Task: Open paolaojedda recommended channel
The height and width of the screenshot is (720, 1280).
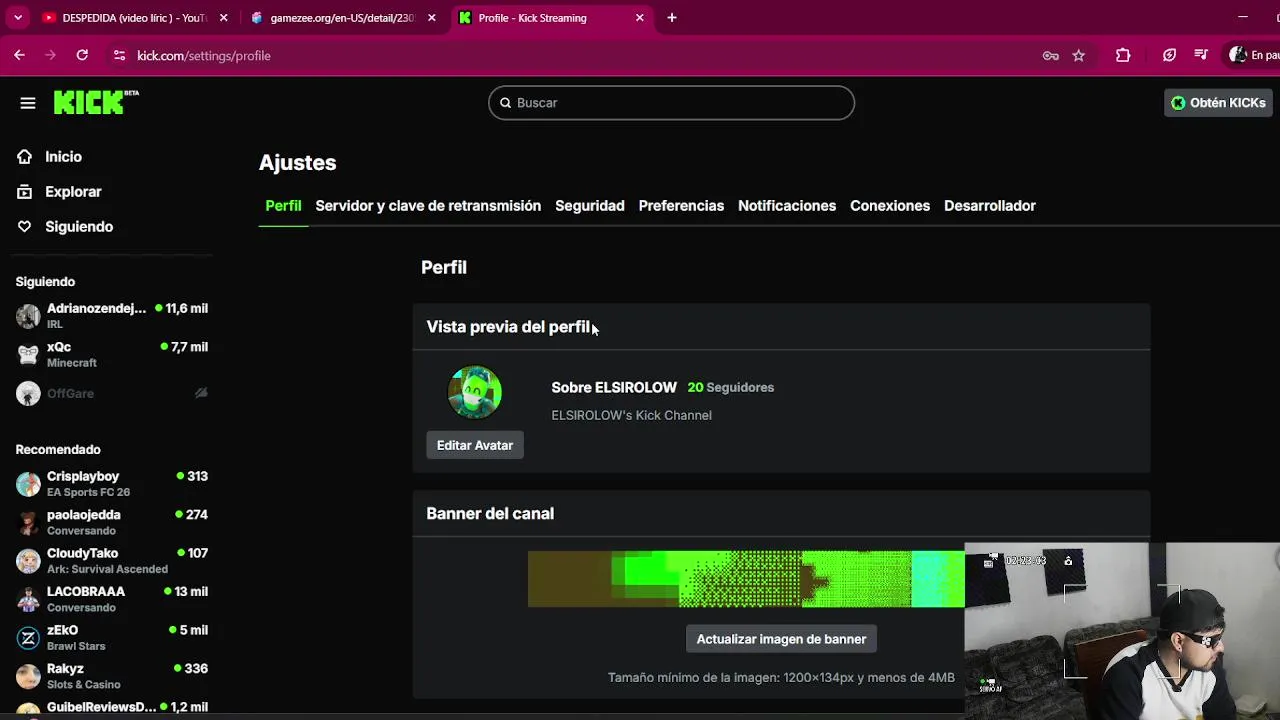Action: 112,522
